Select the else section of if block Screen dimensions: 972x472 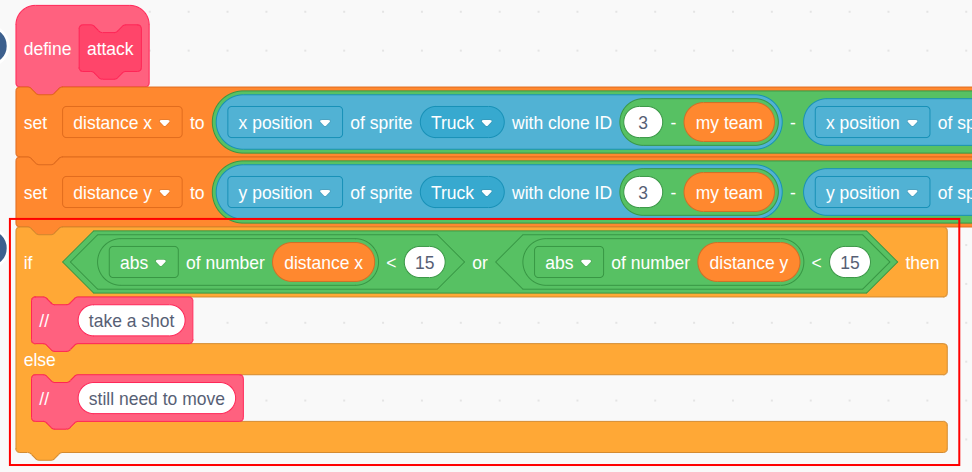(x=40, y=360)
